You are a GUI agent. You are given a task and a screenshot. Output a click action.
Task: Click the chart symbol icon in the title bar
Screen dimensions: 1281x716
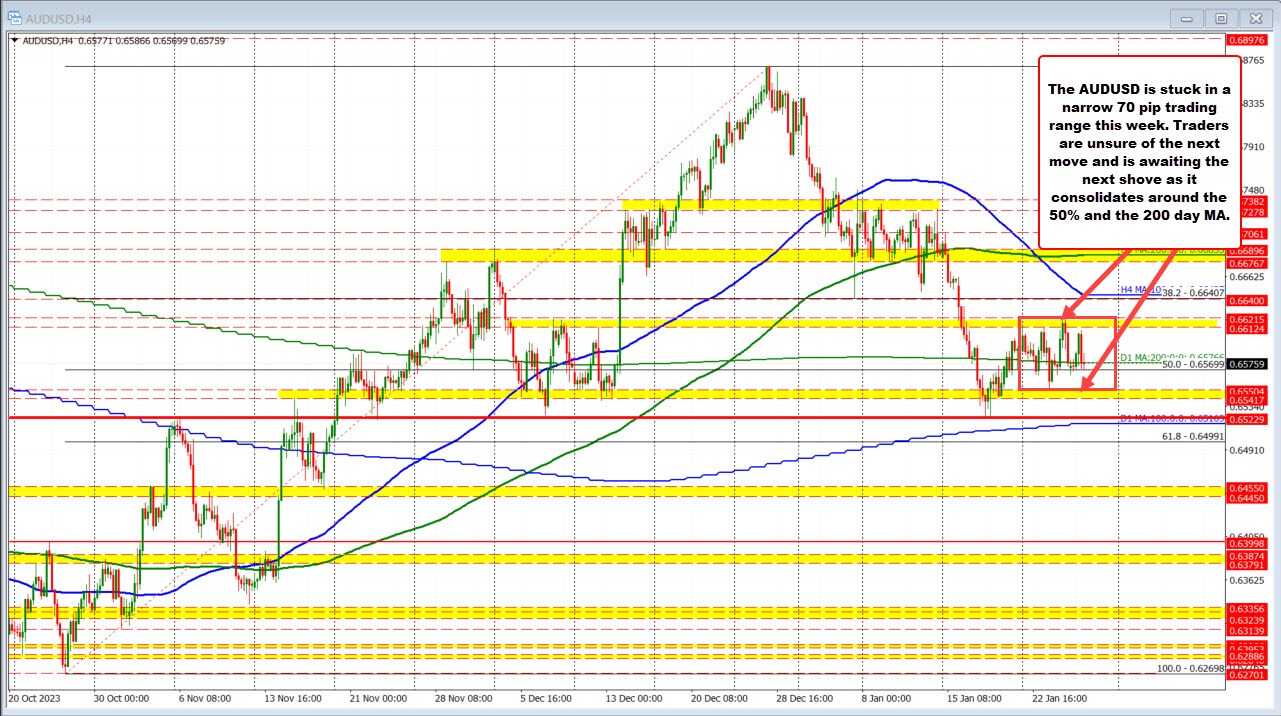tap(15, 17)
